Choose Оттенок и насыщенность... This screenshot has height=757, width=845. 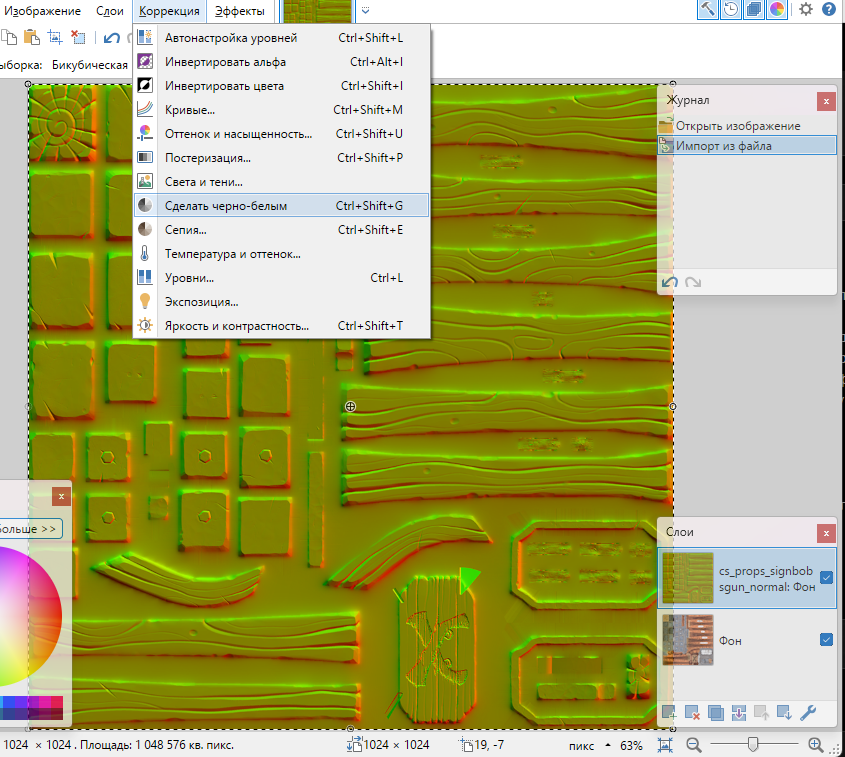281,134
